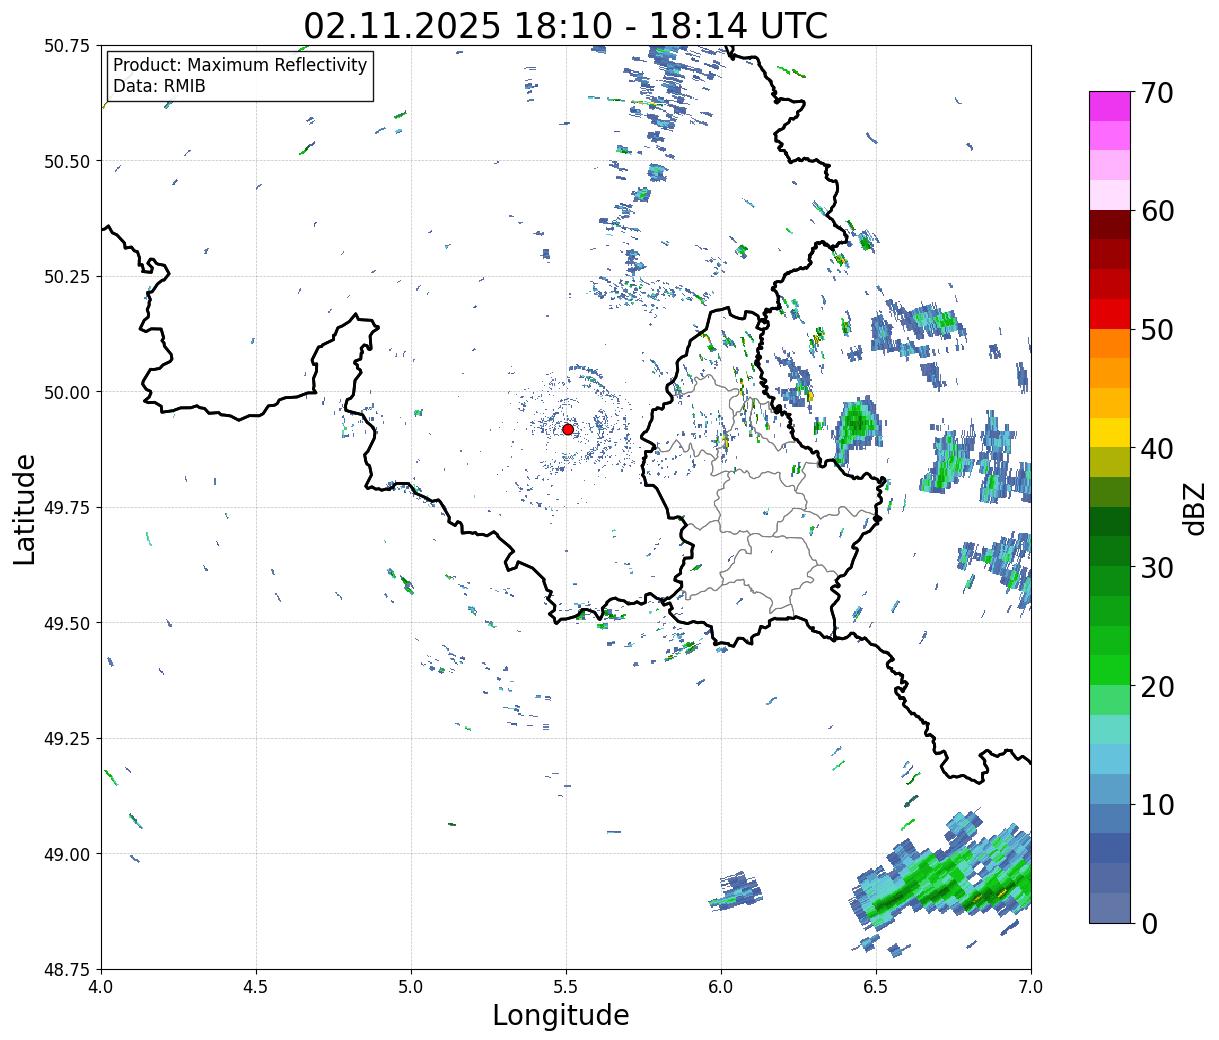Click the red radar location marker

point(567,429)
